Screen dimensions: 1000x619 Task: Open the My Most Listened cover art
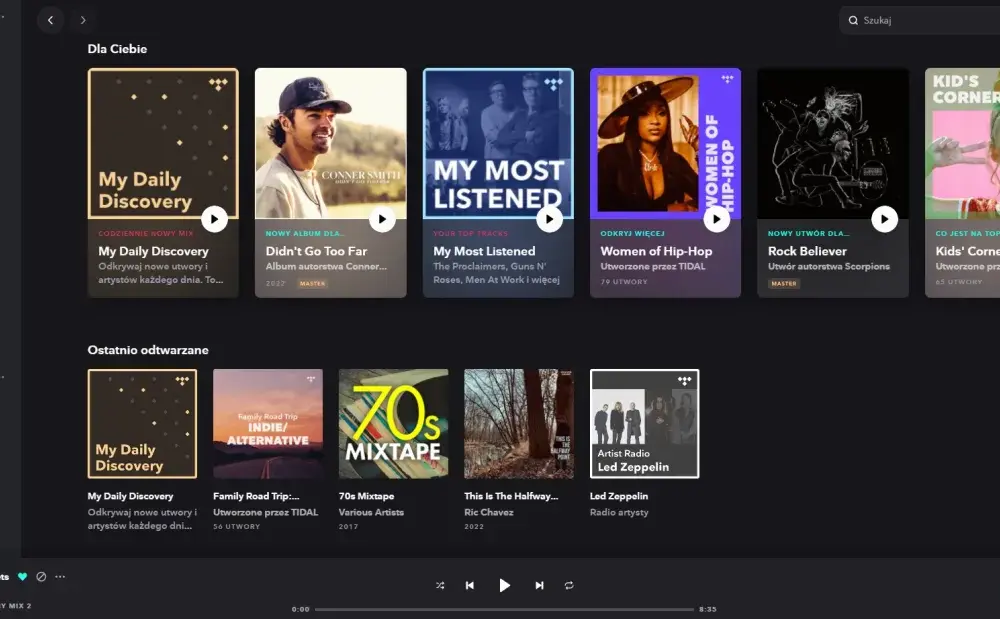tap(498, 143)
